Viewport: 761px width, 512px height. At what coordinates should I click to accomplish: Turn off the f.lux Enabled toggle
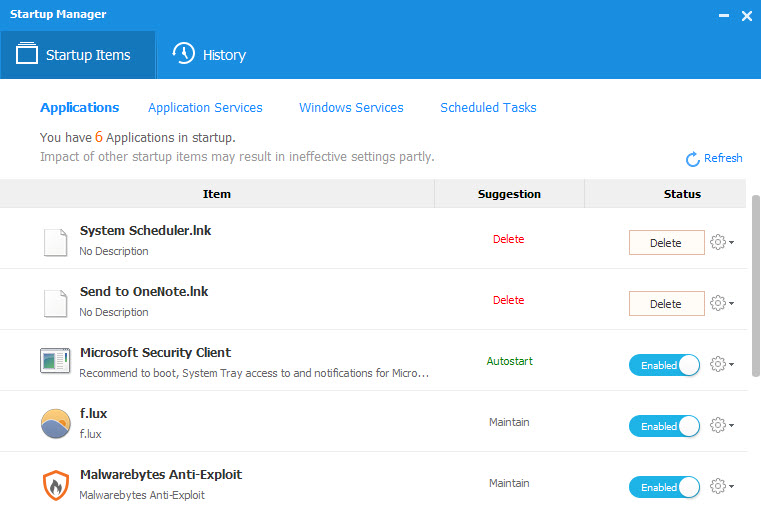pos(664,426)
